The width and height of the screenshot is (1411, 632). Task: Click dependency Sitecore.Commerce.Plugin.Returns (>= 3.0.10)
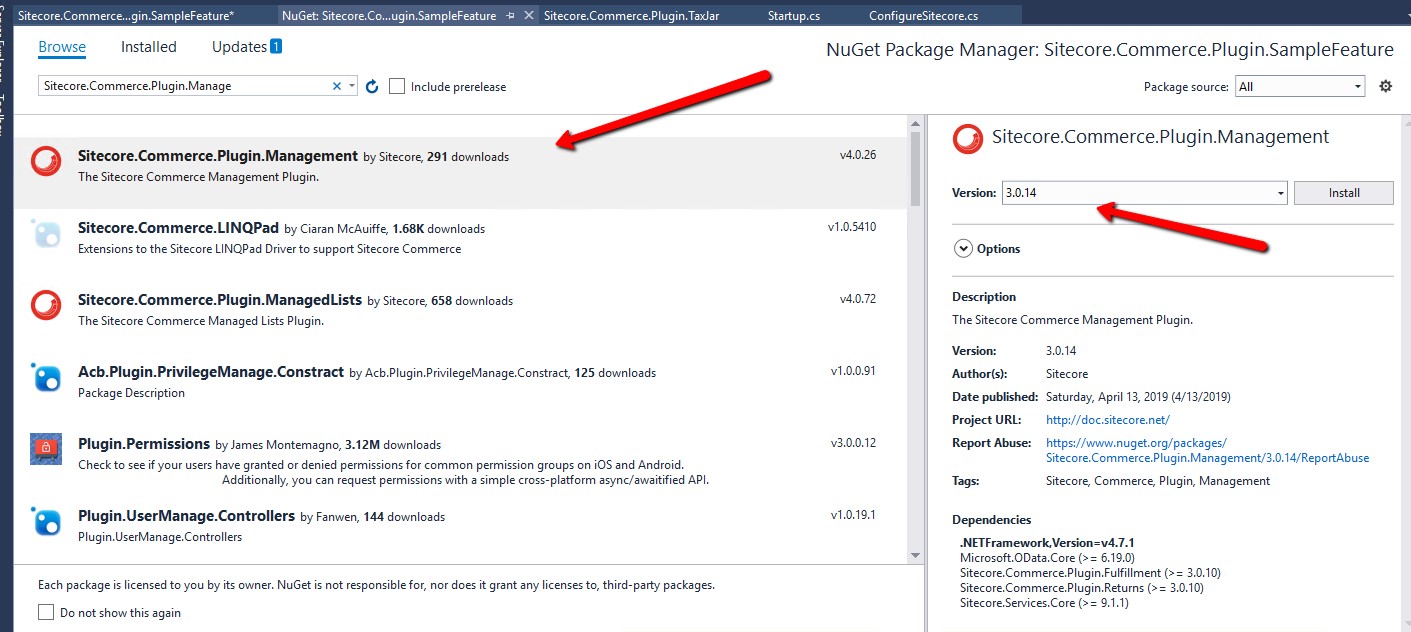click(x=1082, y=588)
